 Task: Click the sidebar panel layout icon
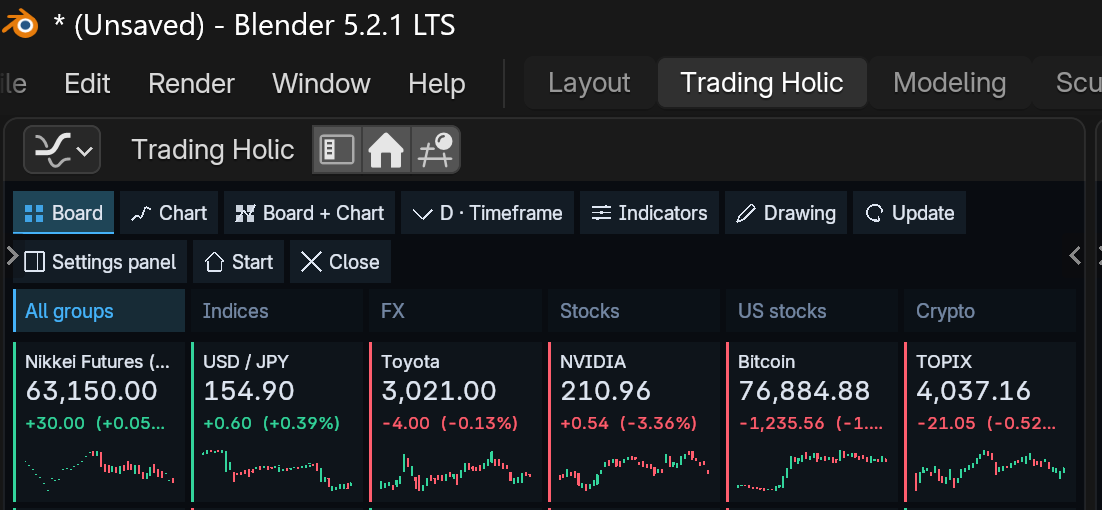click(337, 150)
